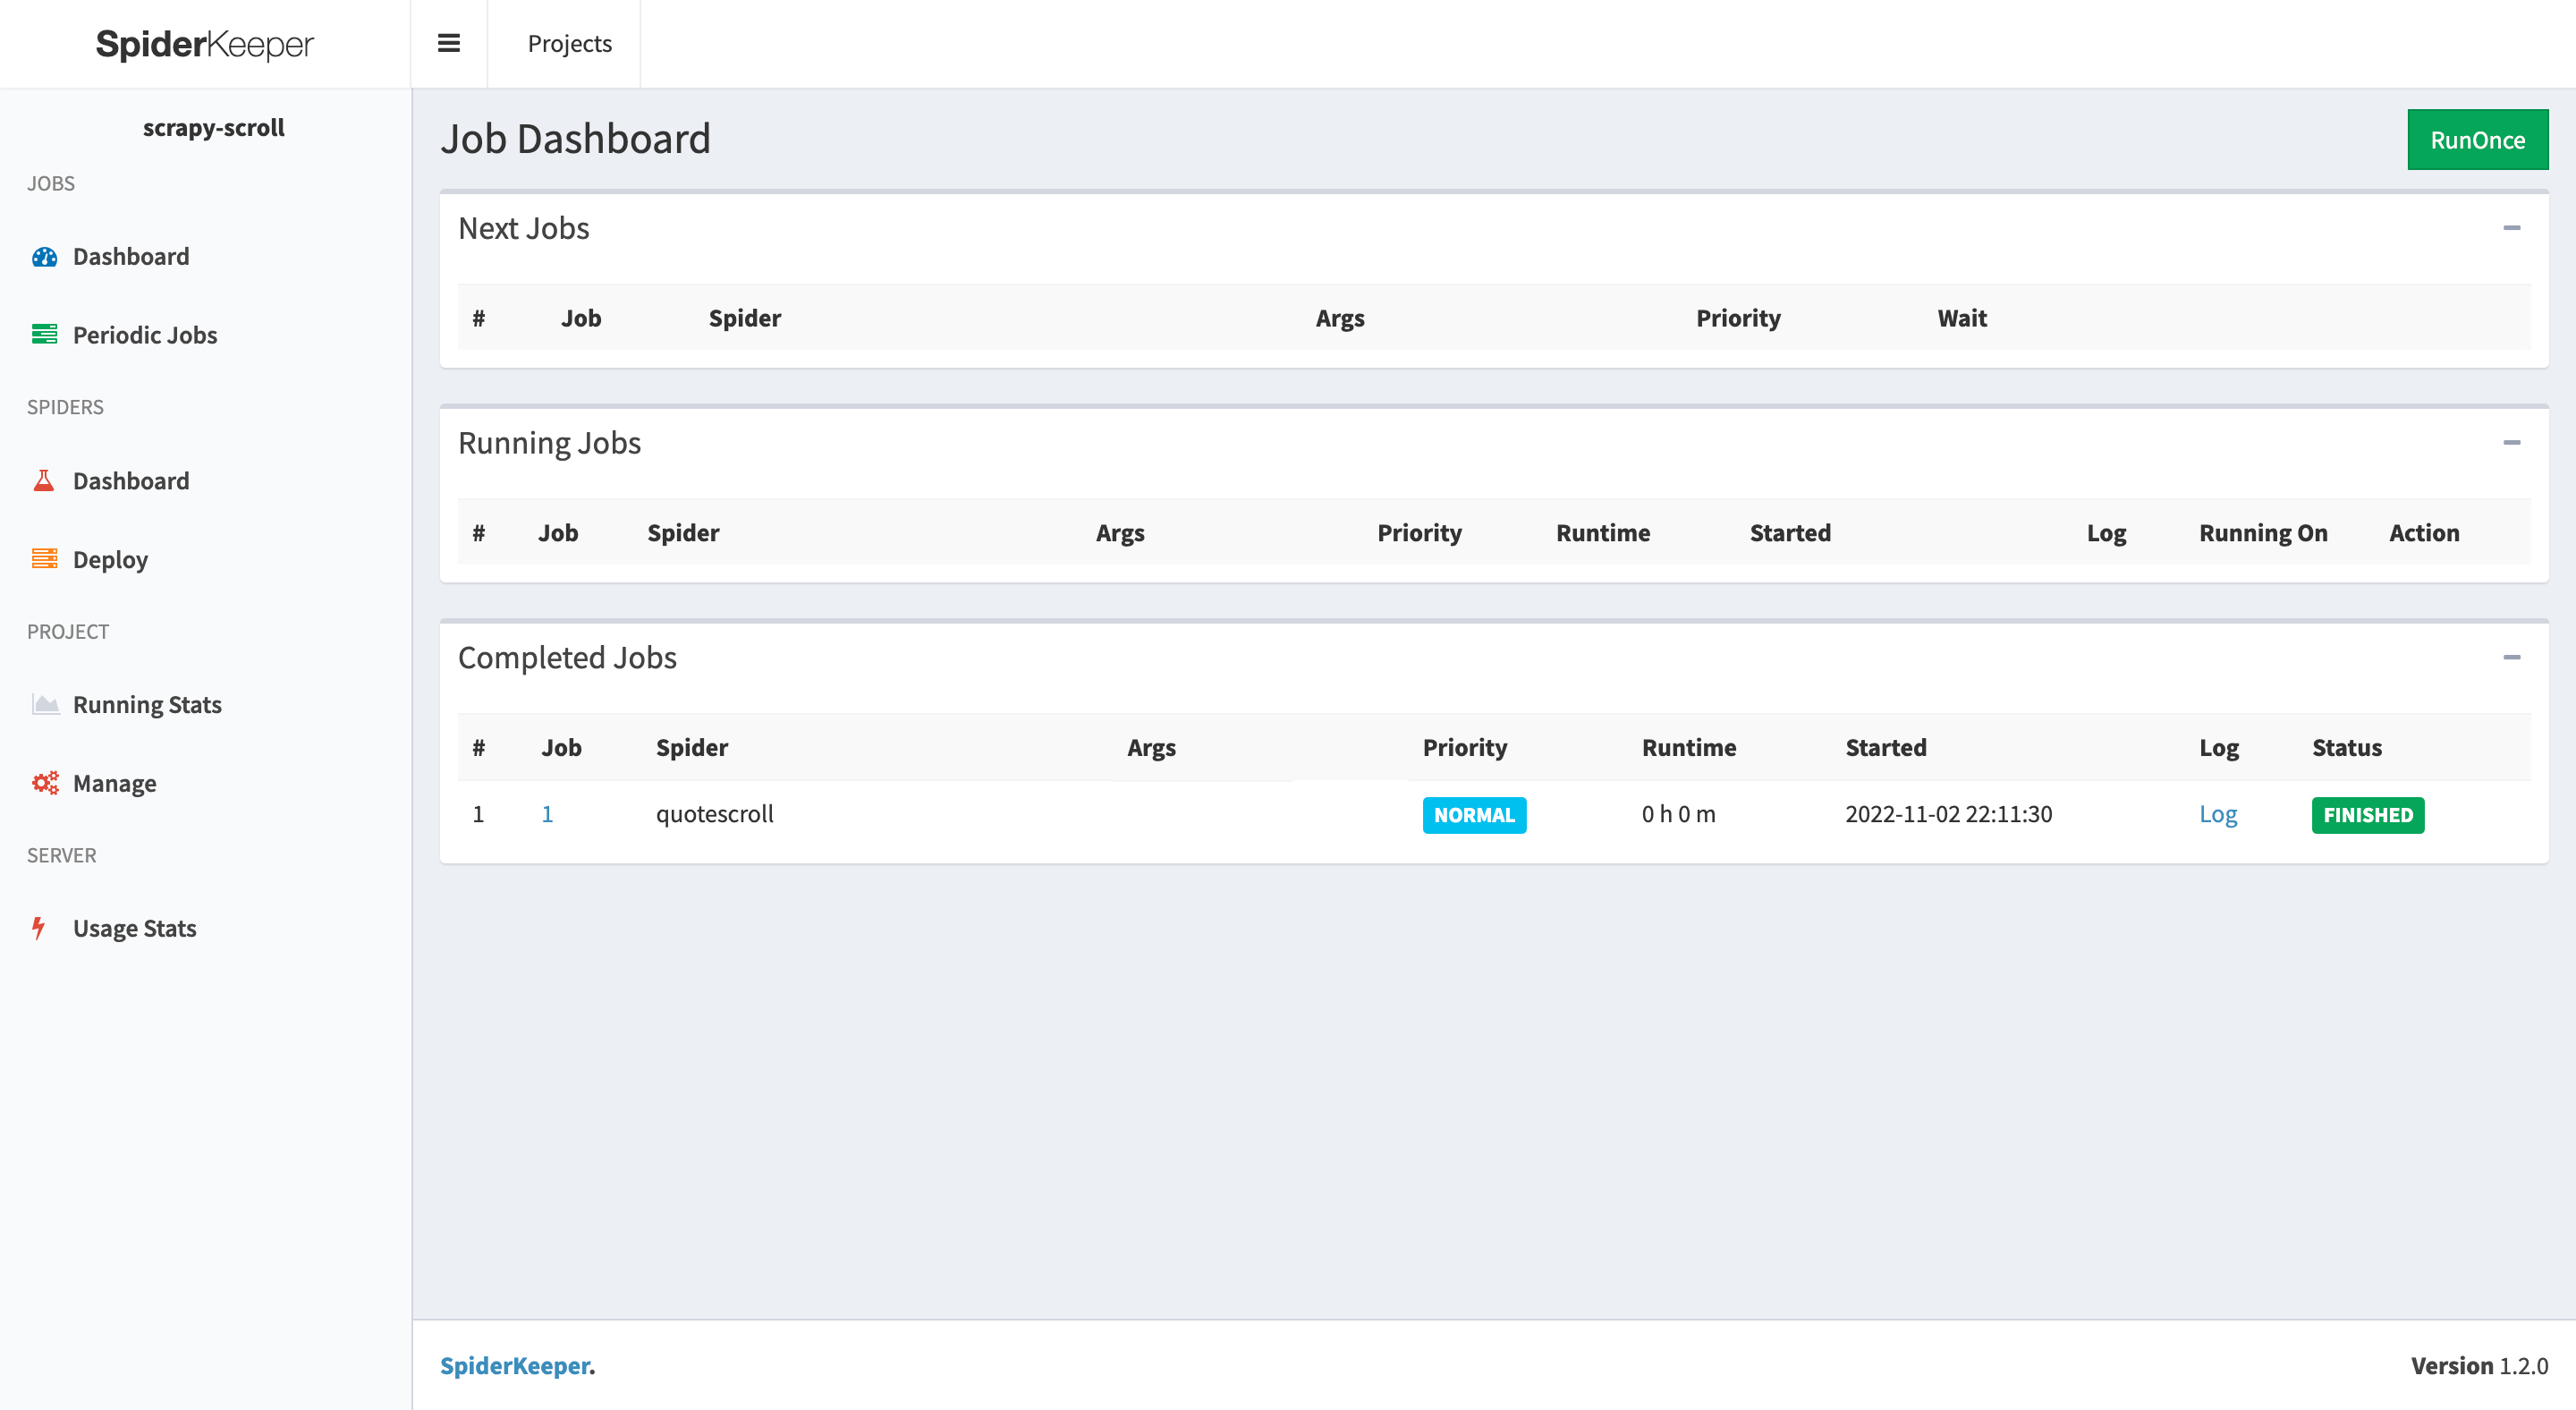Collapse the Running Jobs panel
This screenshot has width=2576, height=1410.
[2511, 443]
